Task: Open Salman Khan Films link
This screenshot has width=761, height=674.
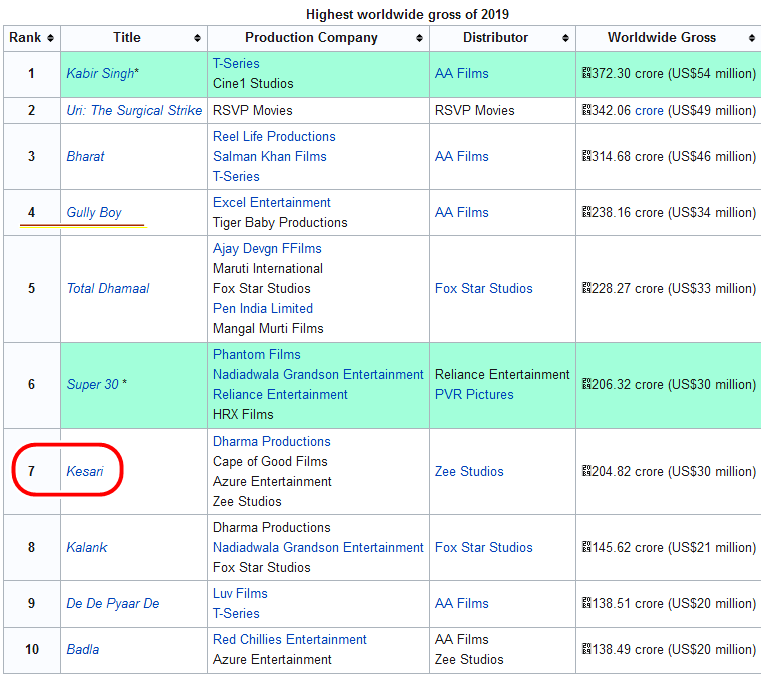Action: click(270, 156)
